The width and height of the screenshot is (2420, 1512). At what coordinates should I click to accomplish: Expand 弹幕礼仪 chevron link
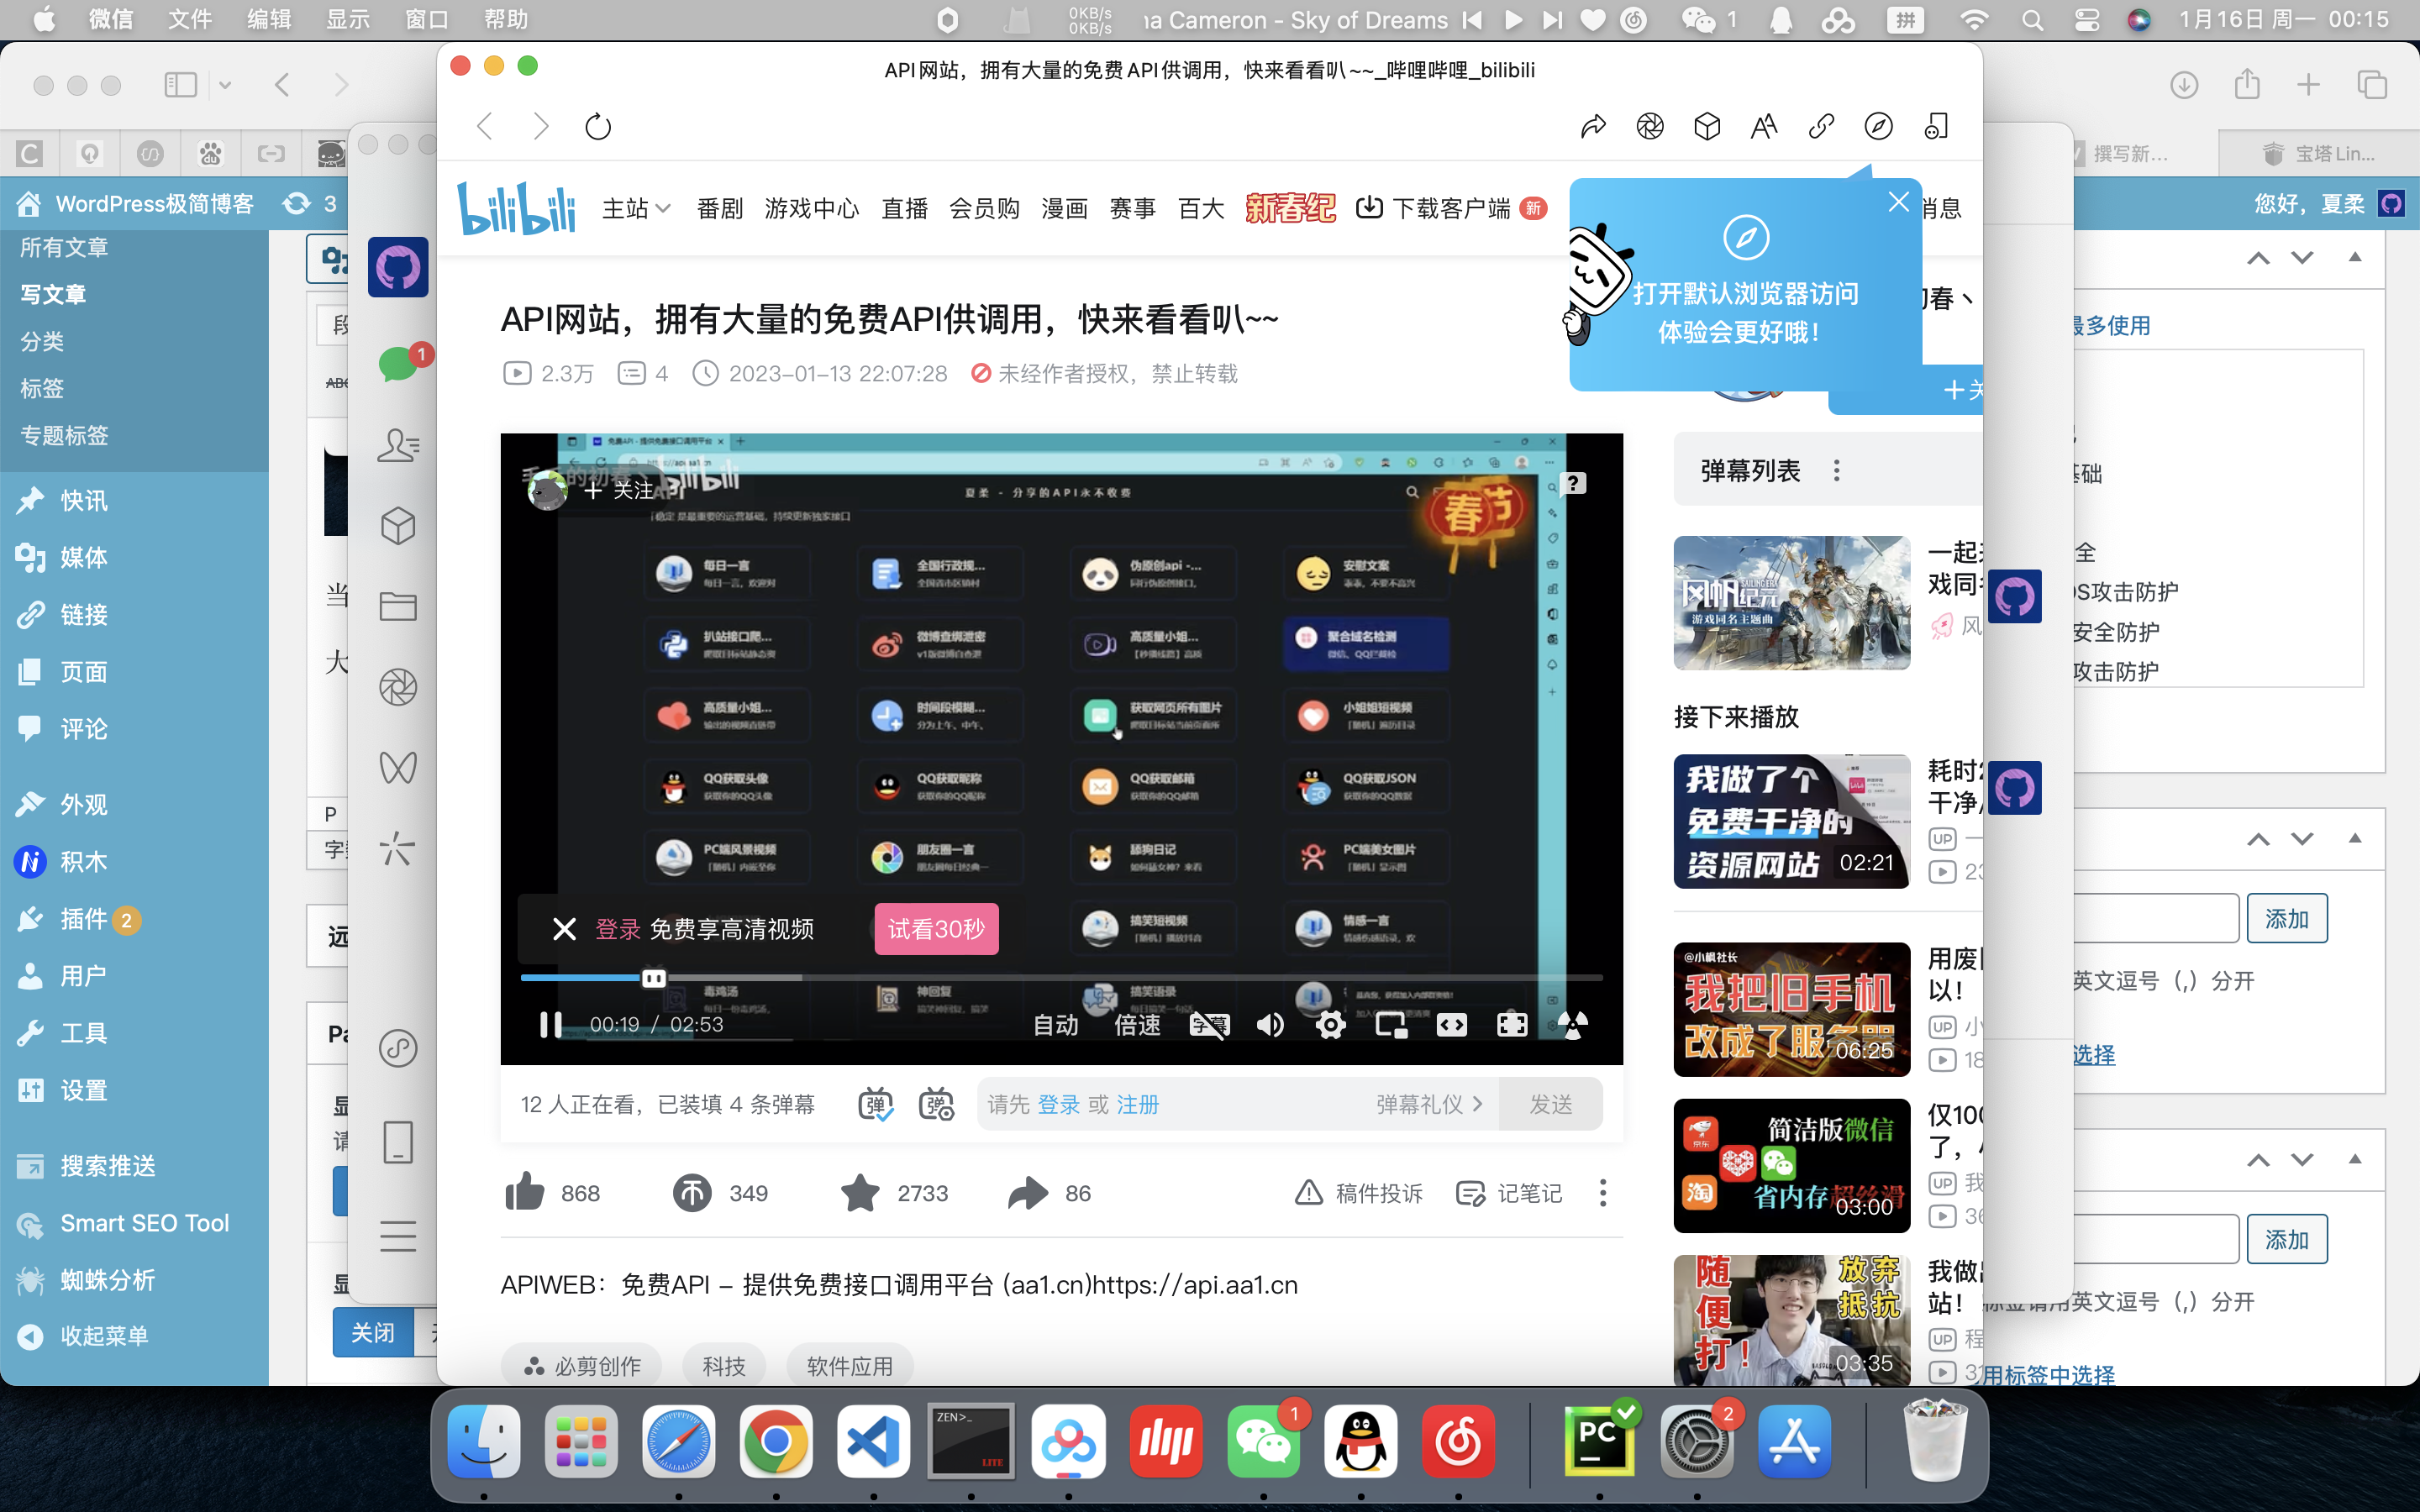(1430, 1104)
